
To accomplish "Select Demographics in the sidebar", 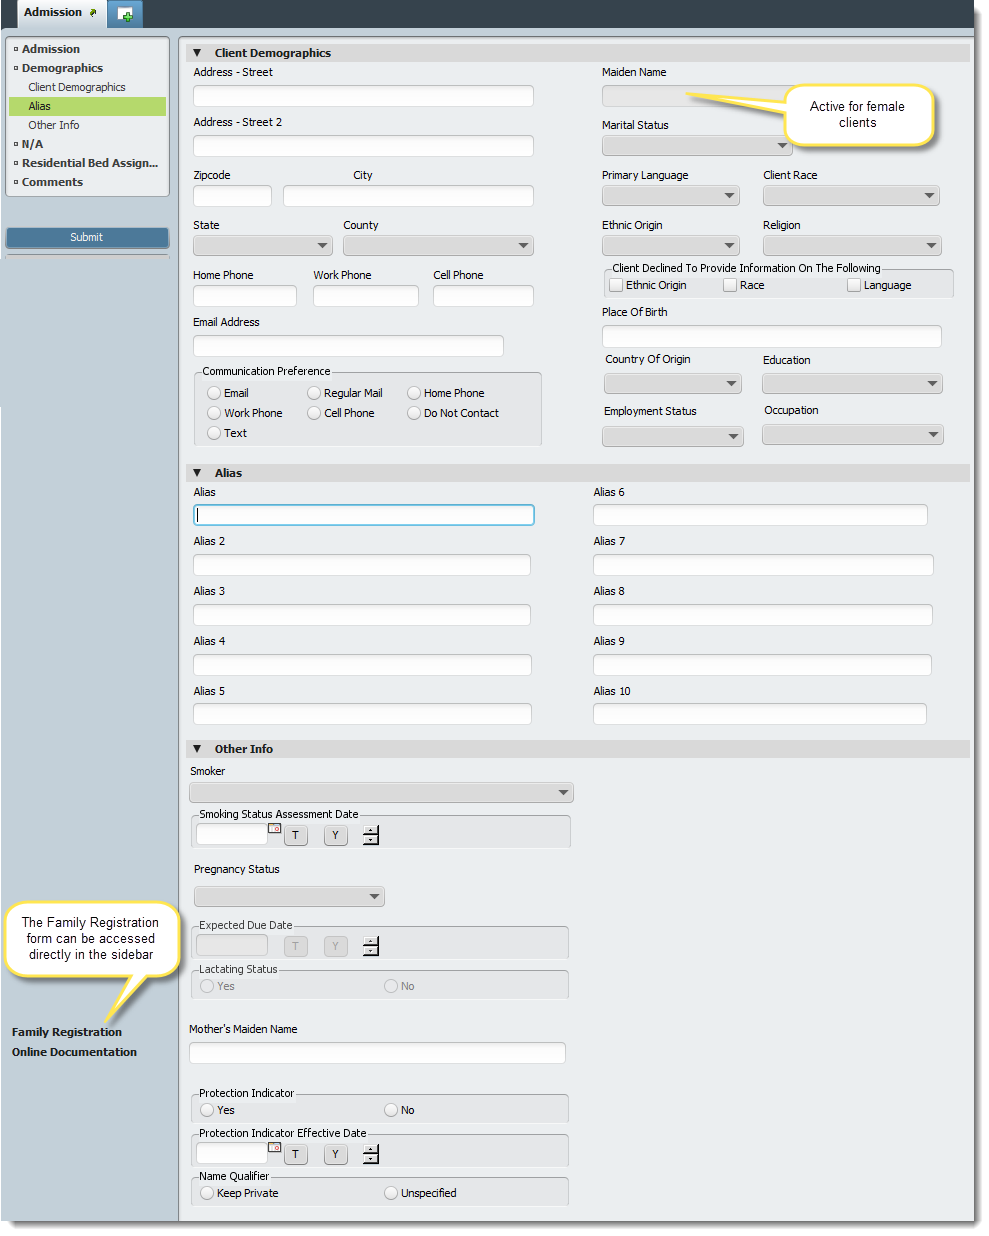I will click(62, 68).
